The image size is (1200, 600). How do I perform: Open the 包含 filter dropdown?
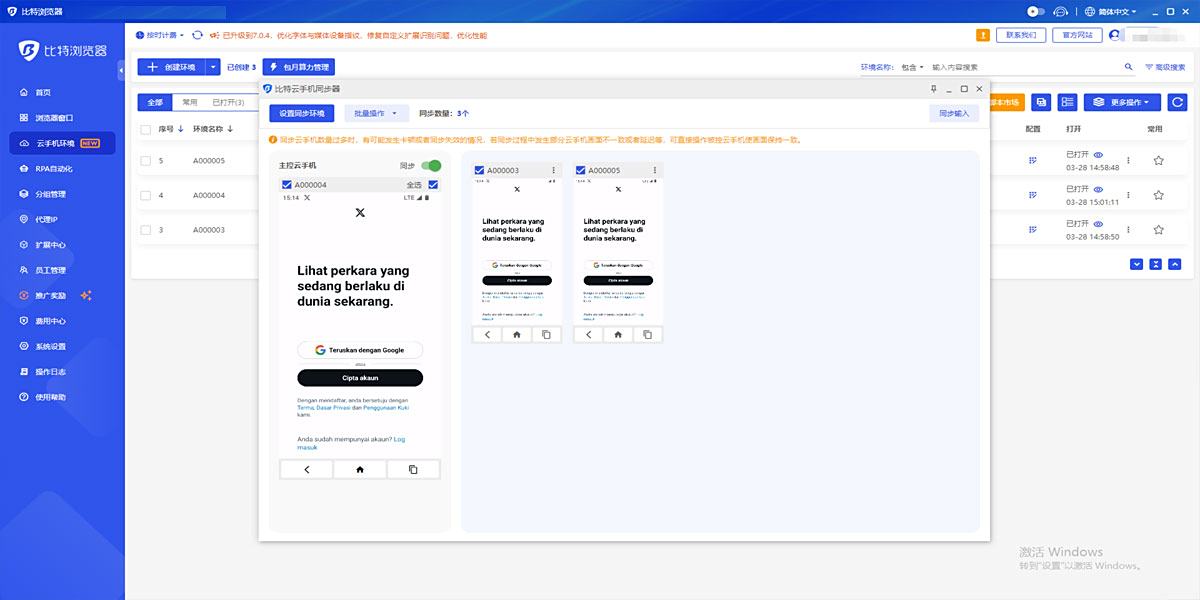point(912,67)
